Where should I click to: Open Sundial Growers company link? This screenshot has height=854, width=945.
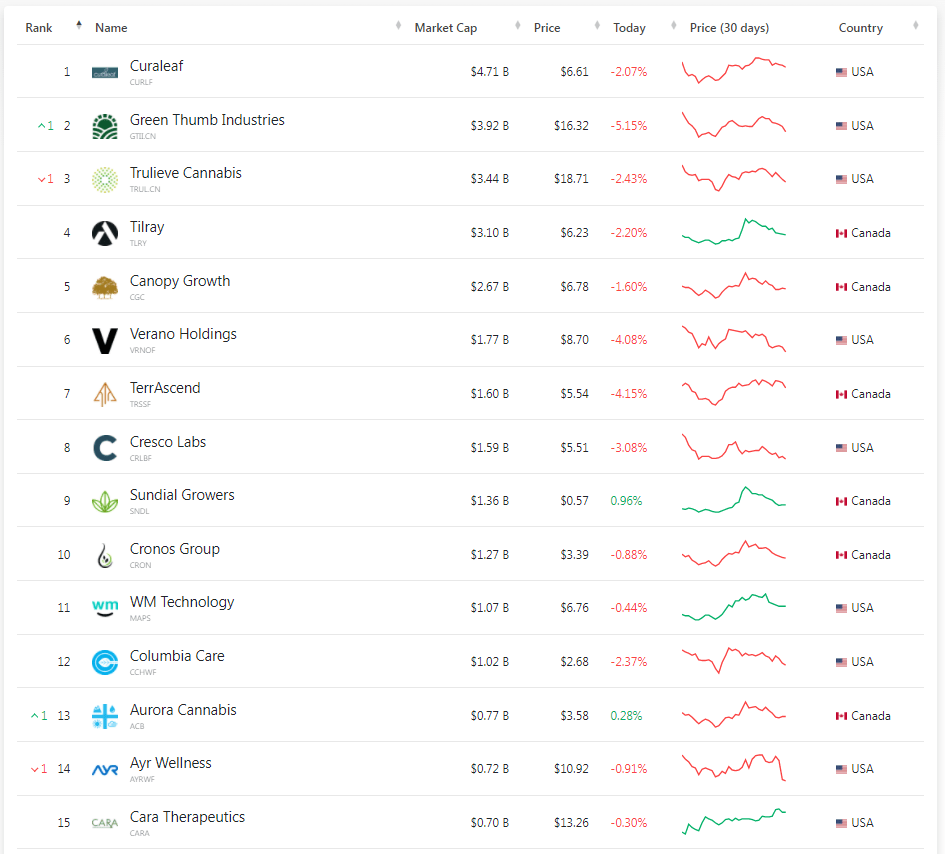click(182, 495)
